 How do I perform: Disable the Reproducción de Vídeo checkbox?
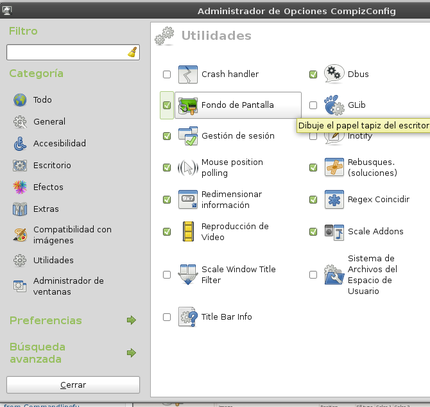167,232
